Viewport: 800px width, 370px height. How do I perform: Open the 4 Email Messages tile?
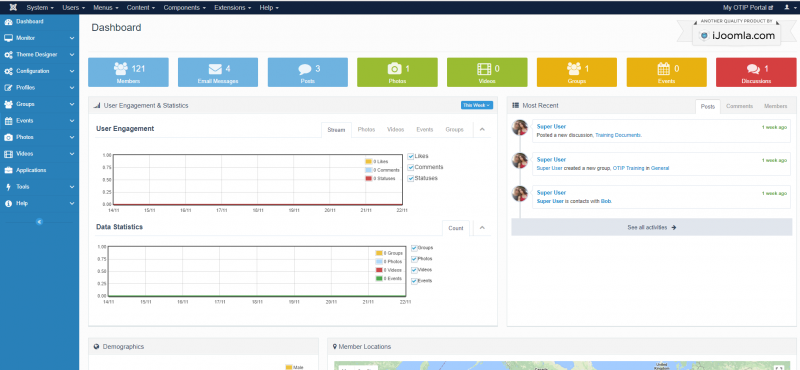218,72
